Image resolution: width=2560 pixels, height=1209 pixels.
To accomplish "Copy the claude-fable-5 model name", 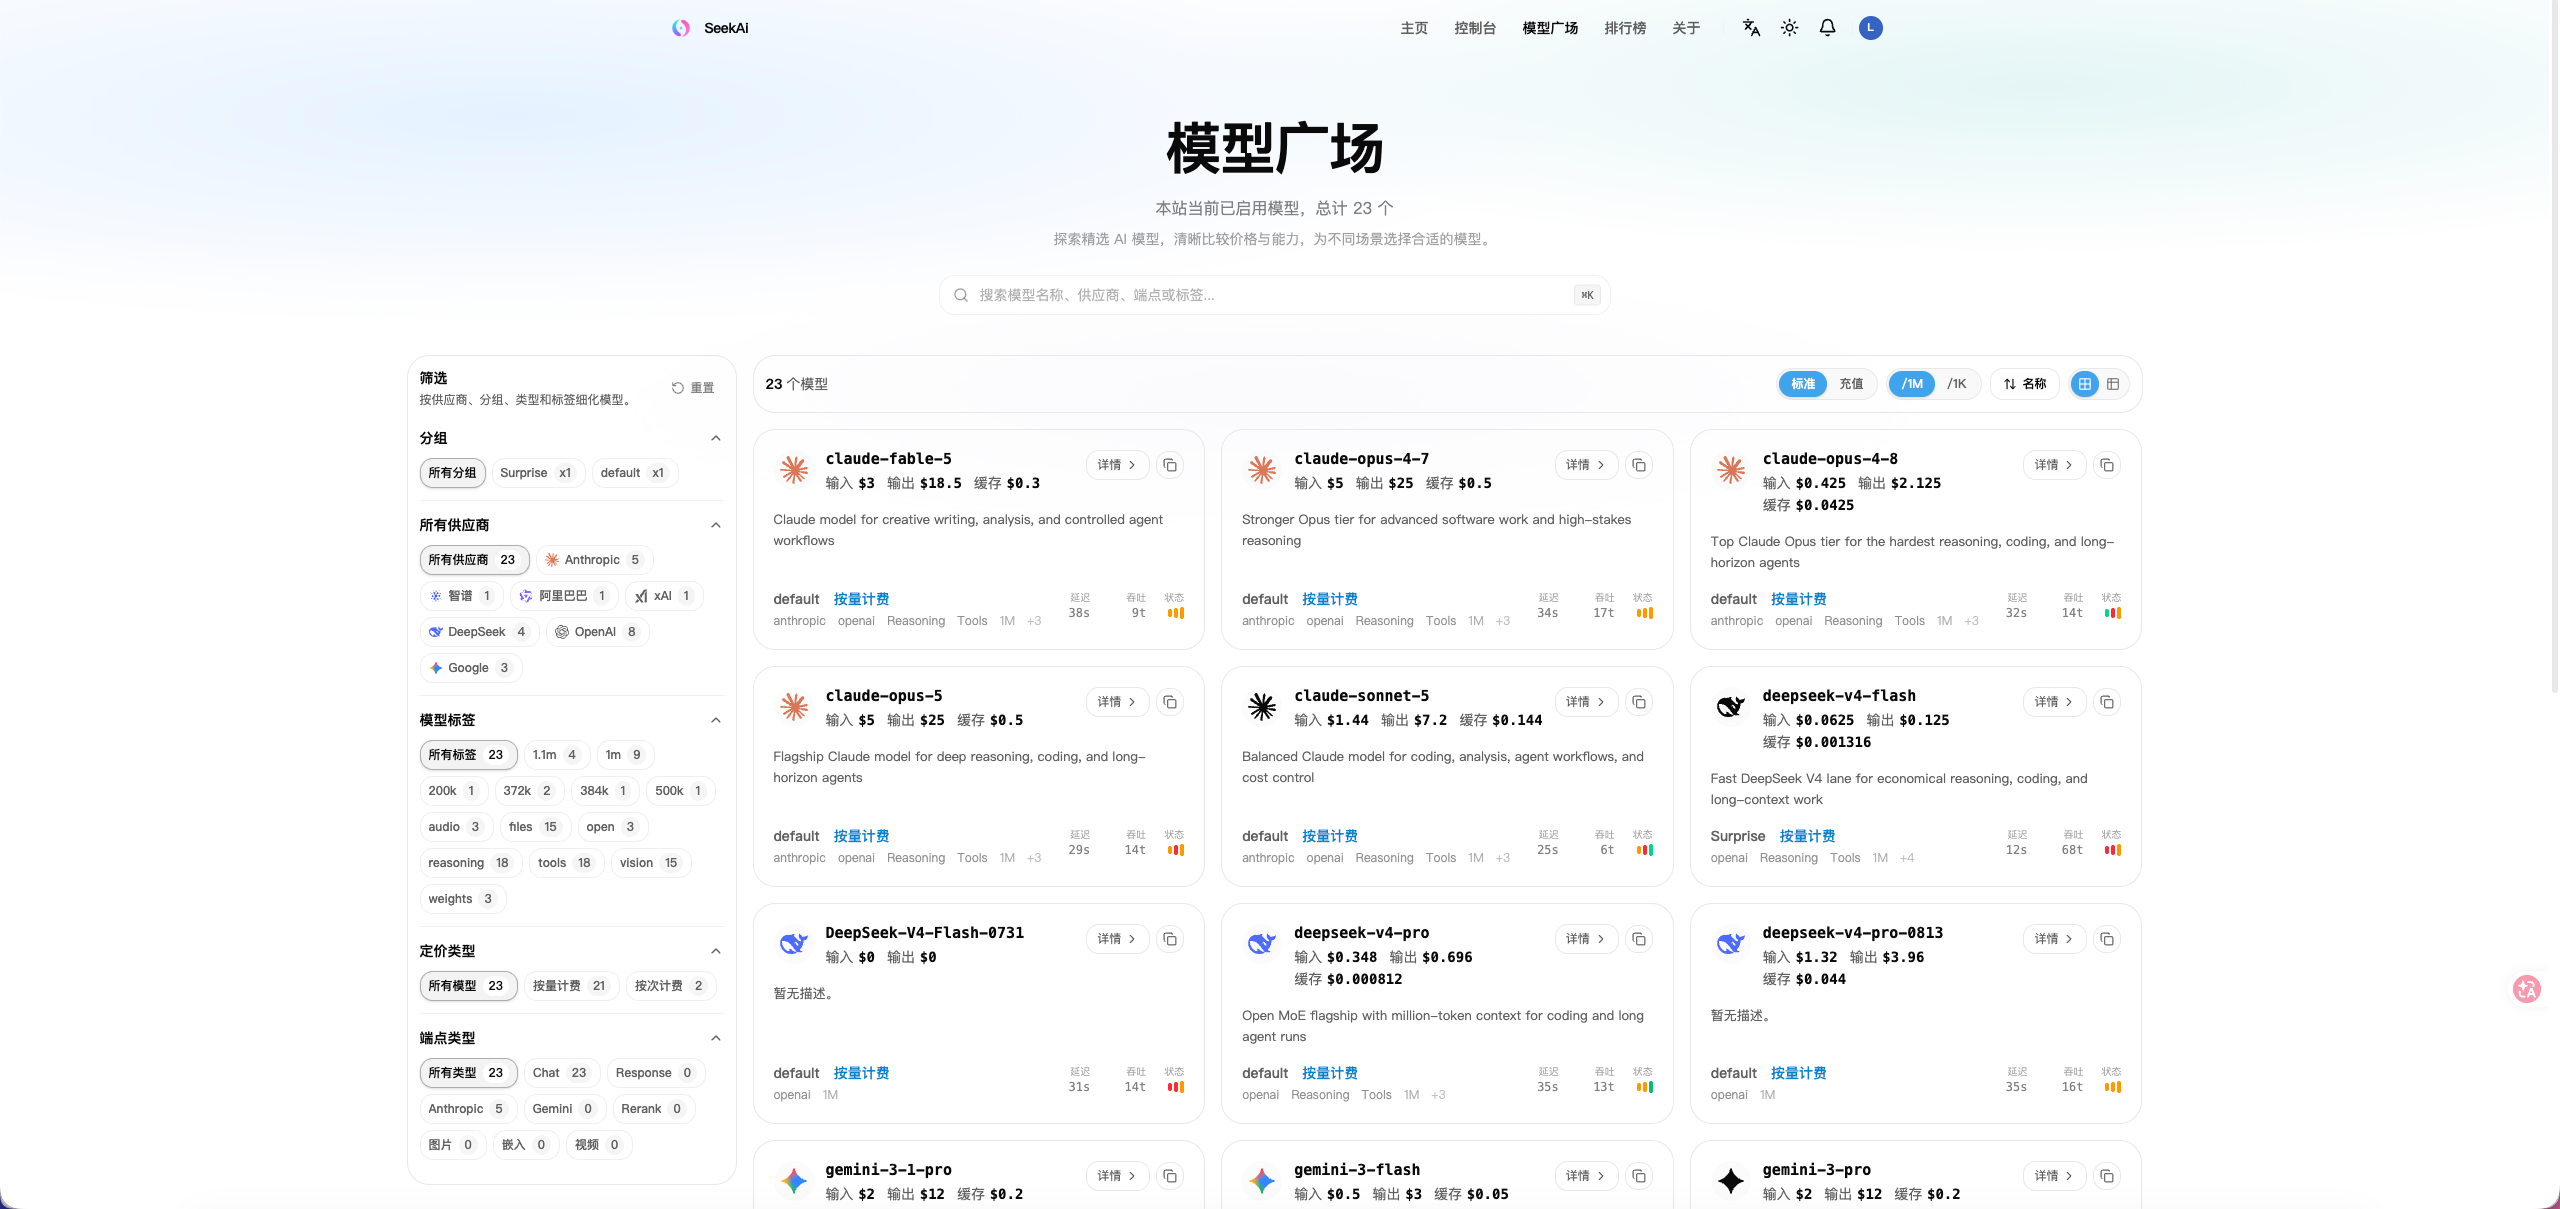I will click(x=1170, y=465).
